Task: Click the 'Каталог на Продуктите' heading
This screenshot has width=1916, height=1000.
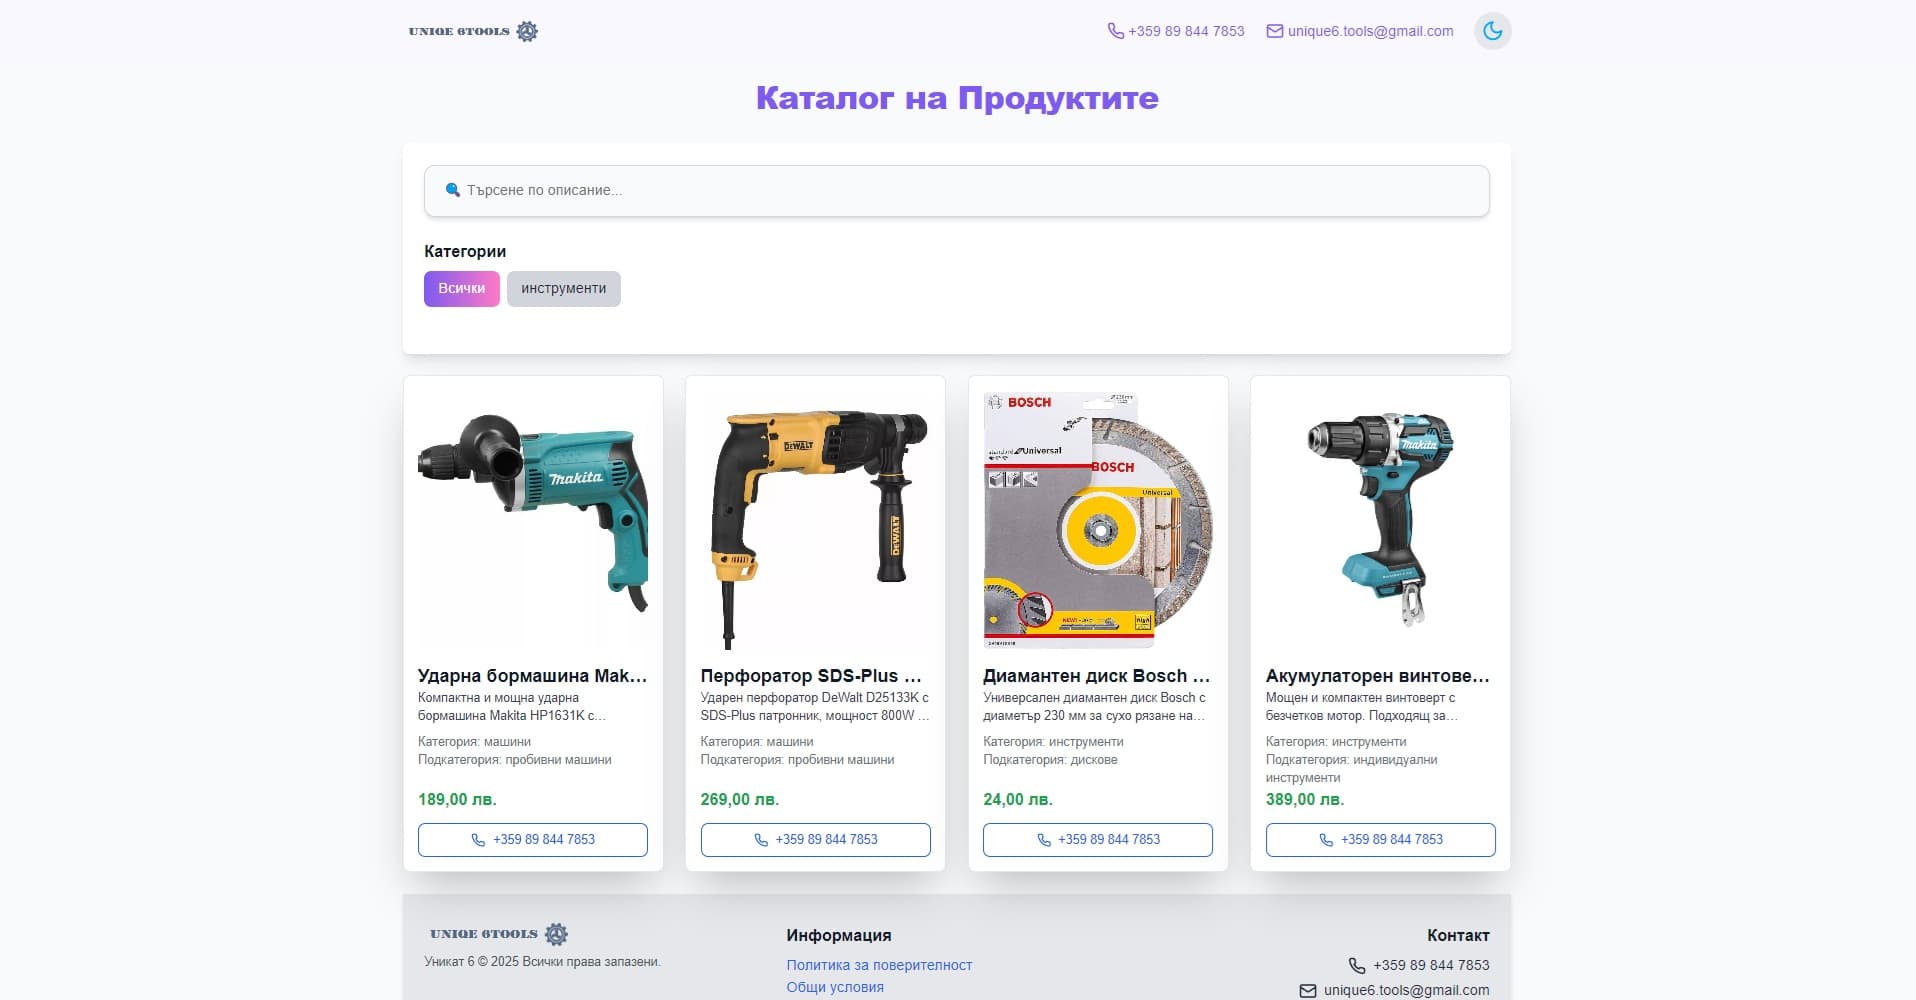Action: (957, 98)
